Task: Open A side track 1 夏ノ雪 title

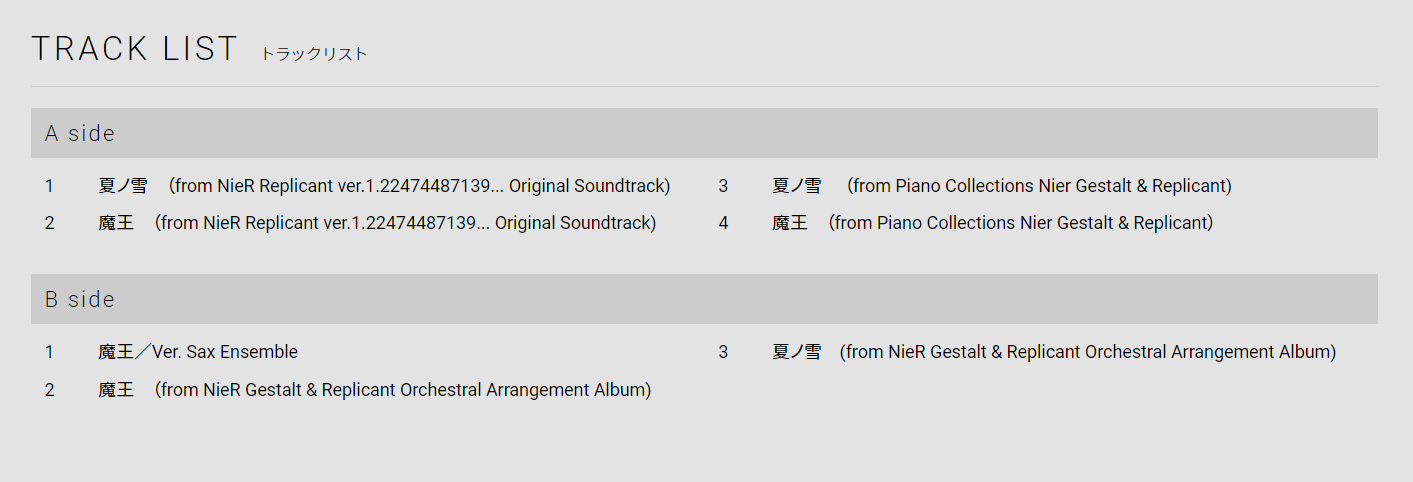Action: pyautogui.click(x=122, y=186)
